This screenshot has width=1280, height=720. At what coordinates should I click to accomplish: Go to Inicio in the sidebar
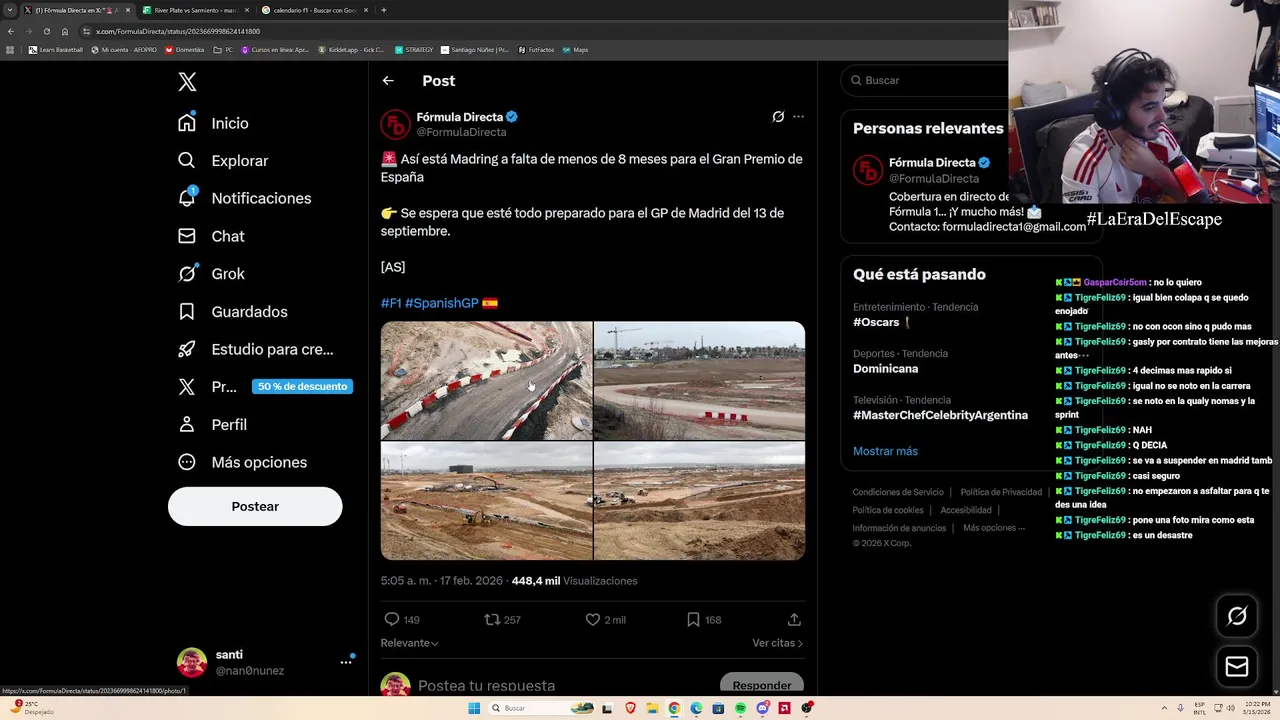[213, 123]
